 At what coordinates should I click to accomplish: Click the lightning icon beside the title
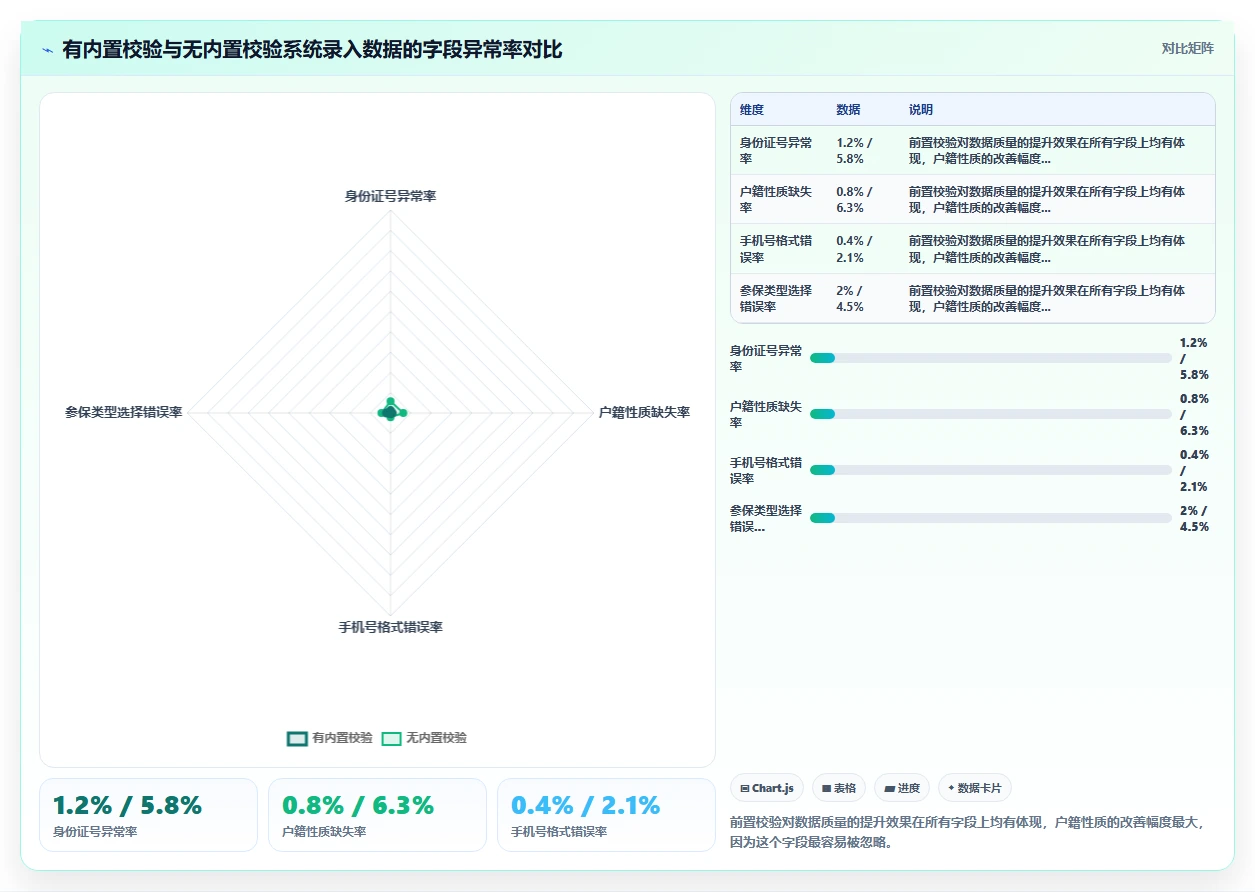click(47, 50)
